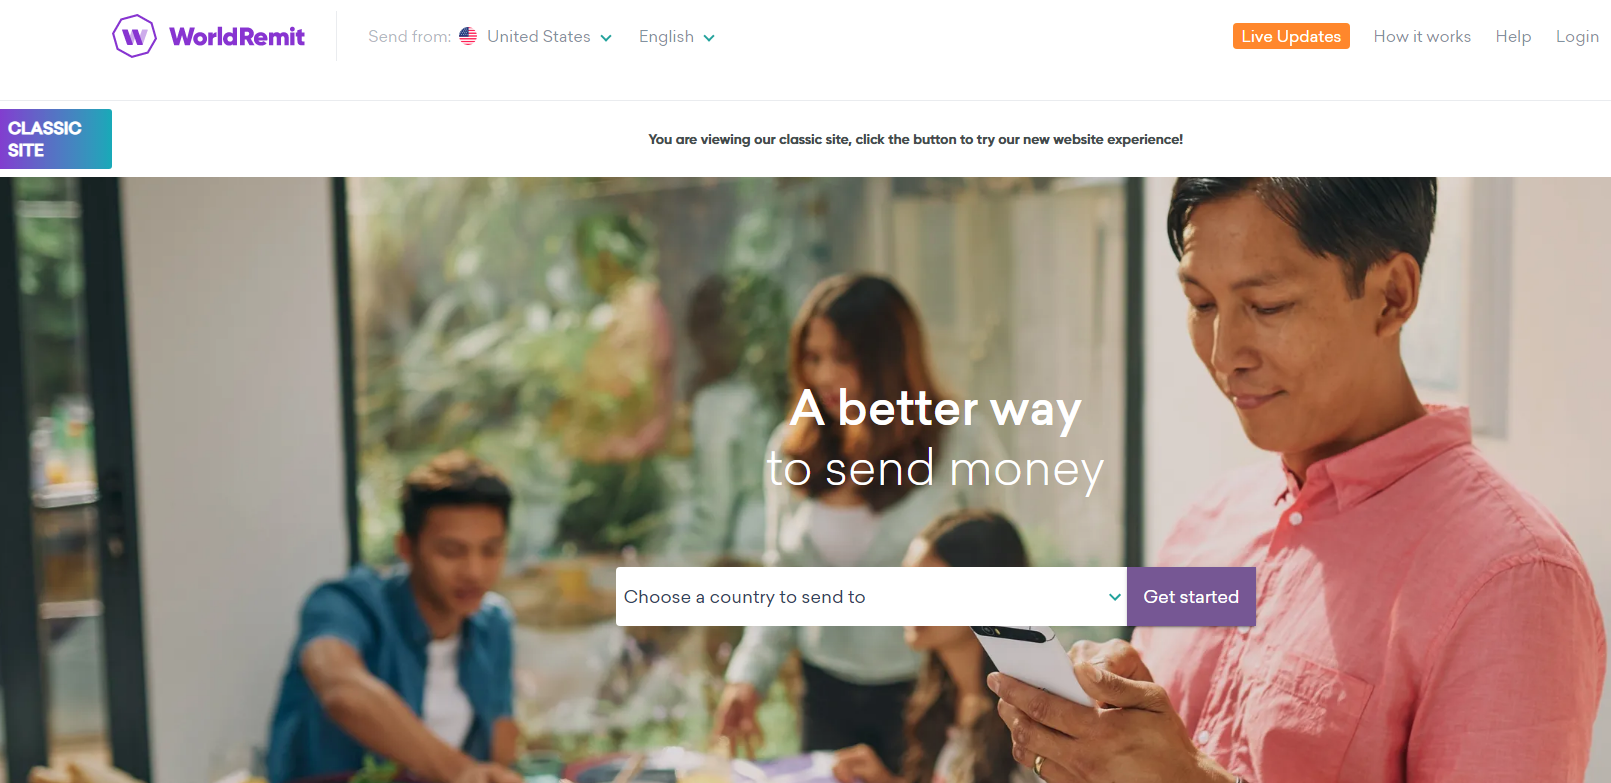Image resolution: width=1611 pixels, height=783 pixels.
Task: Click the Send from label
Action: [409, 37]
